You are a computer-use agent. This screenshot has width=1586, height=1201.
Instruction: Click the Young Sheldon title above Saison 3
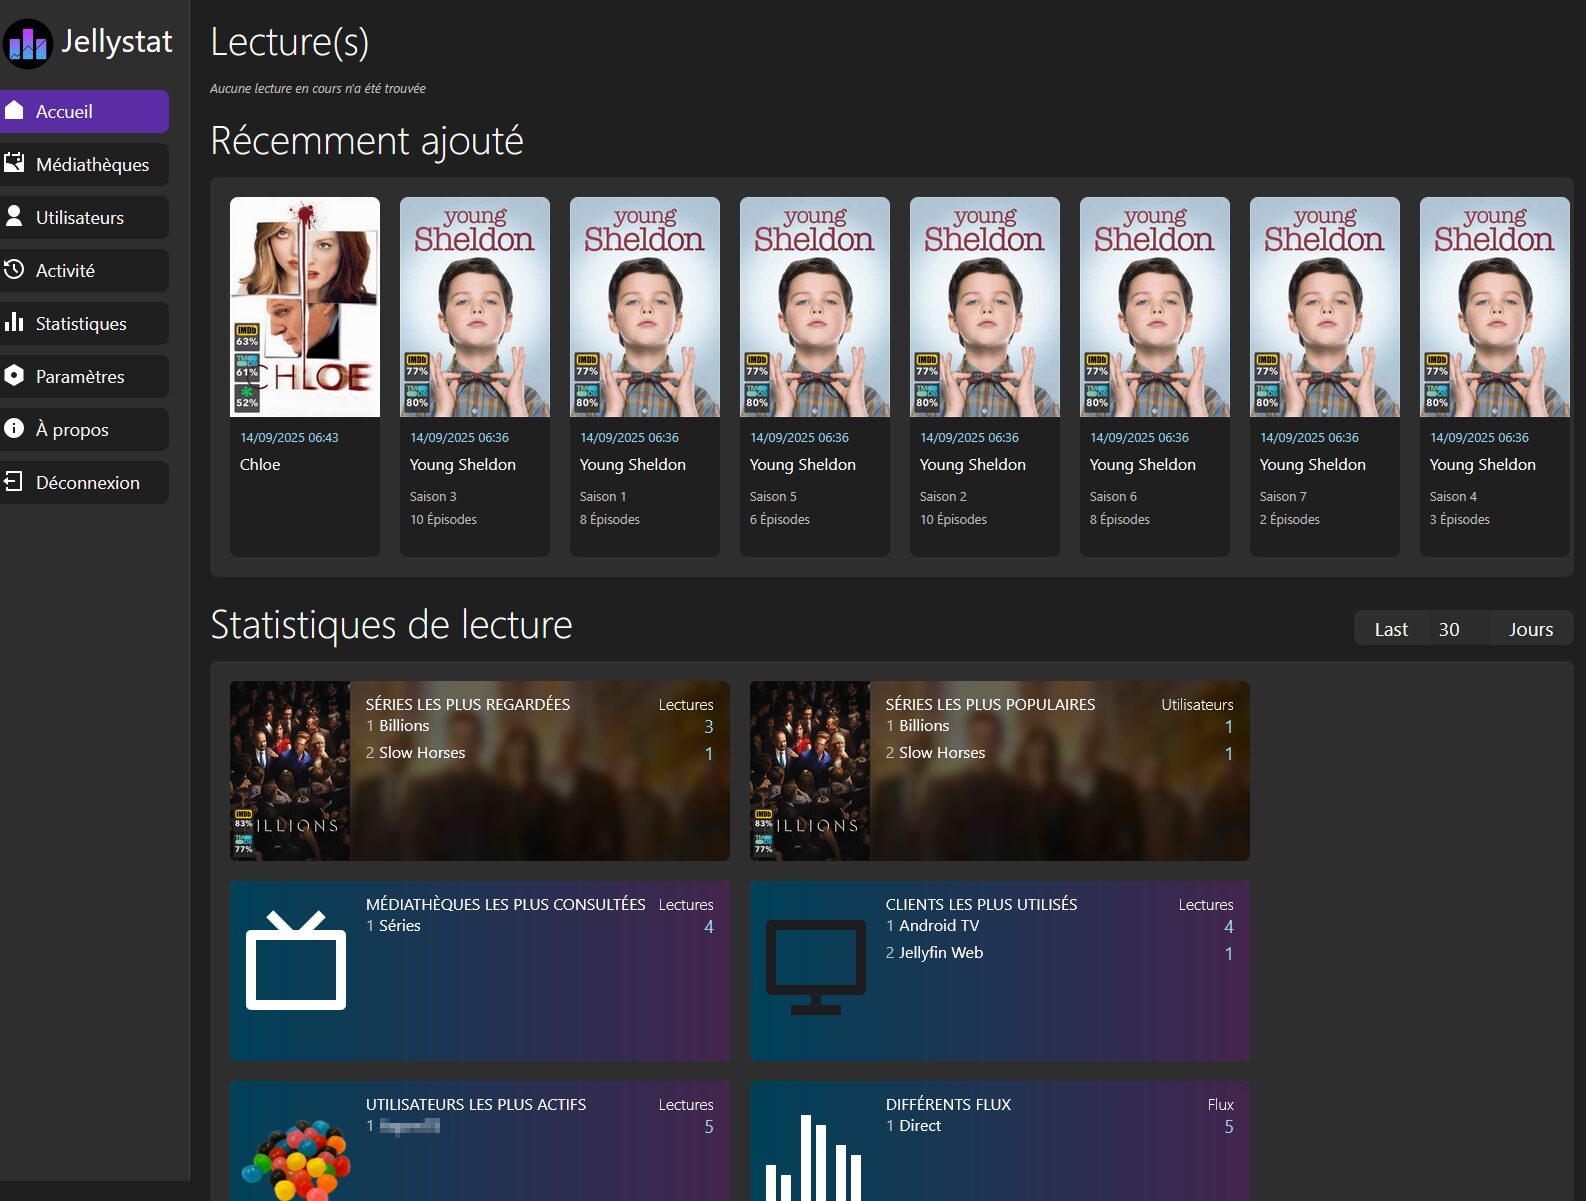(x=463, y=464)
